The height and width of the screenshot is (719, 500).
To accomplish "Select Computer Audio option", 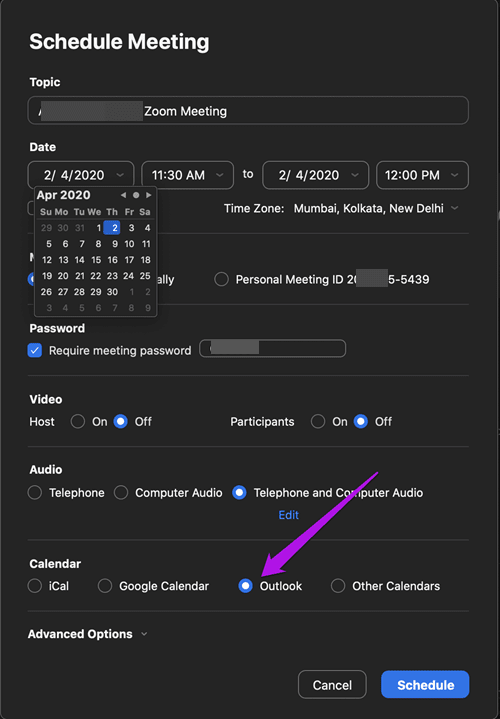I will point(121,492).
